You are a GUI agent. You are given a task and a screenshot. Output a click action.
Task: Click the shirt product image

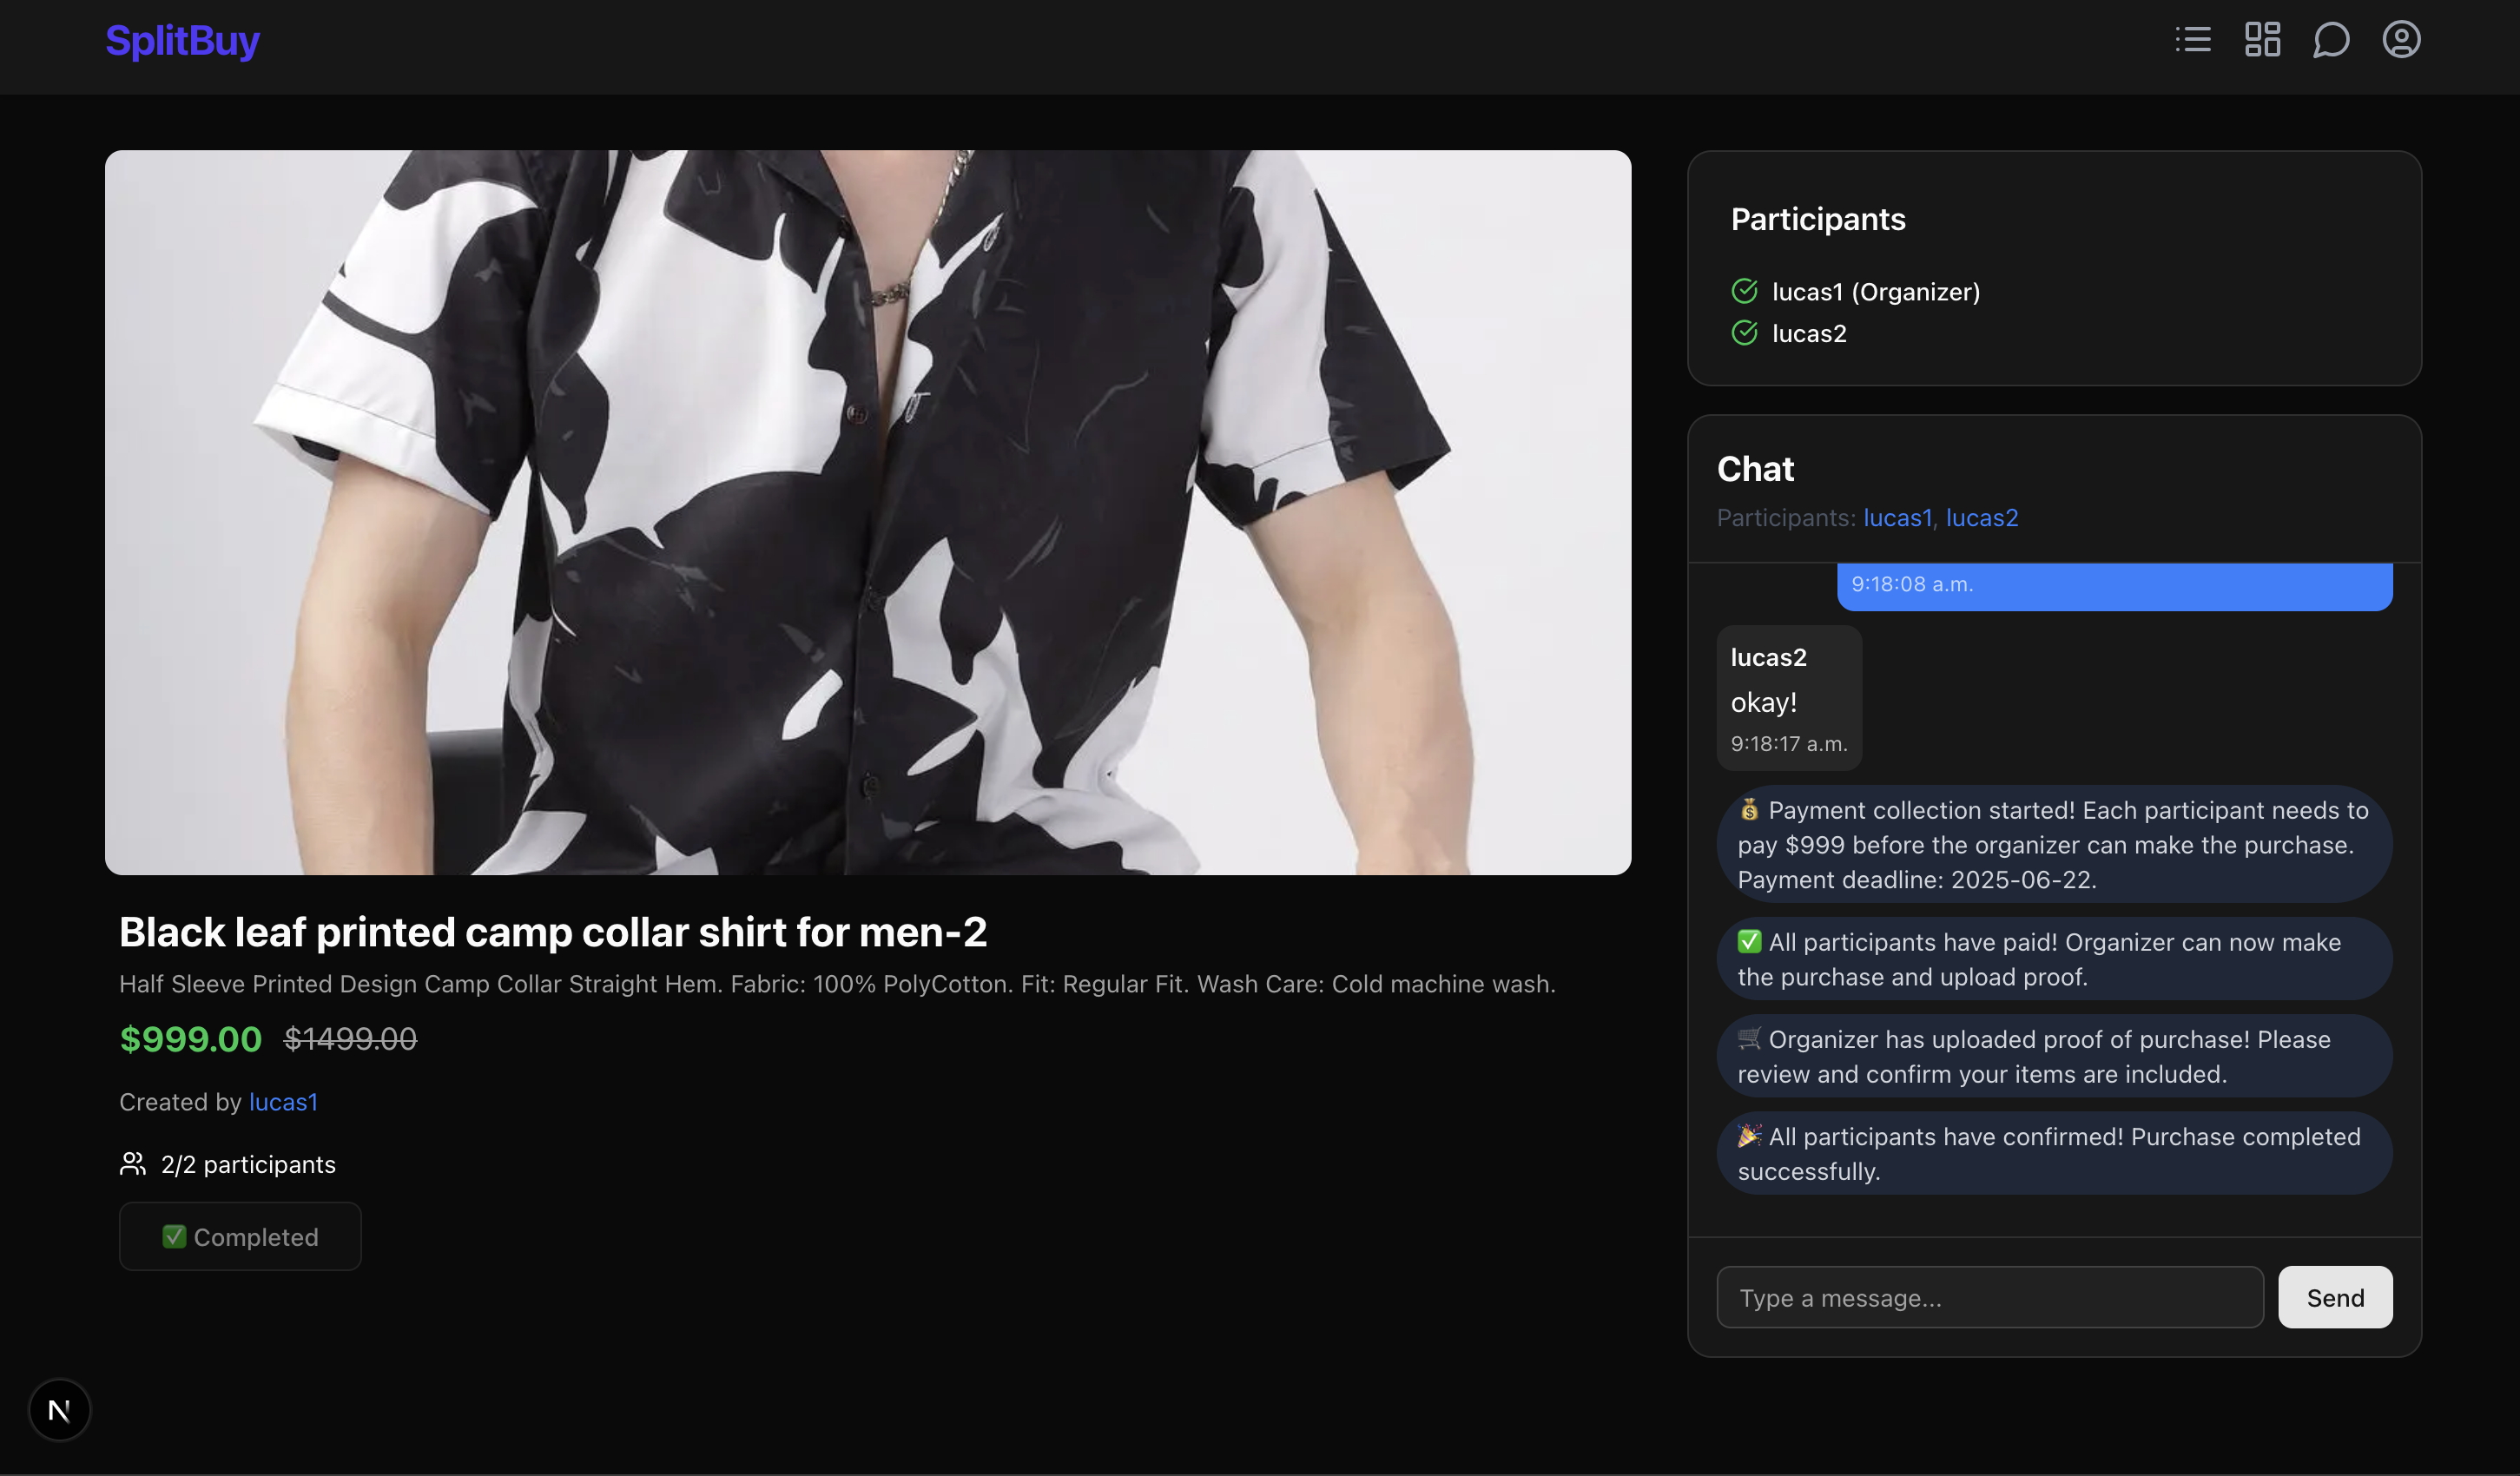point(868,512)
